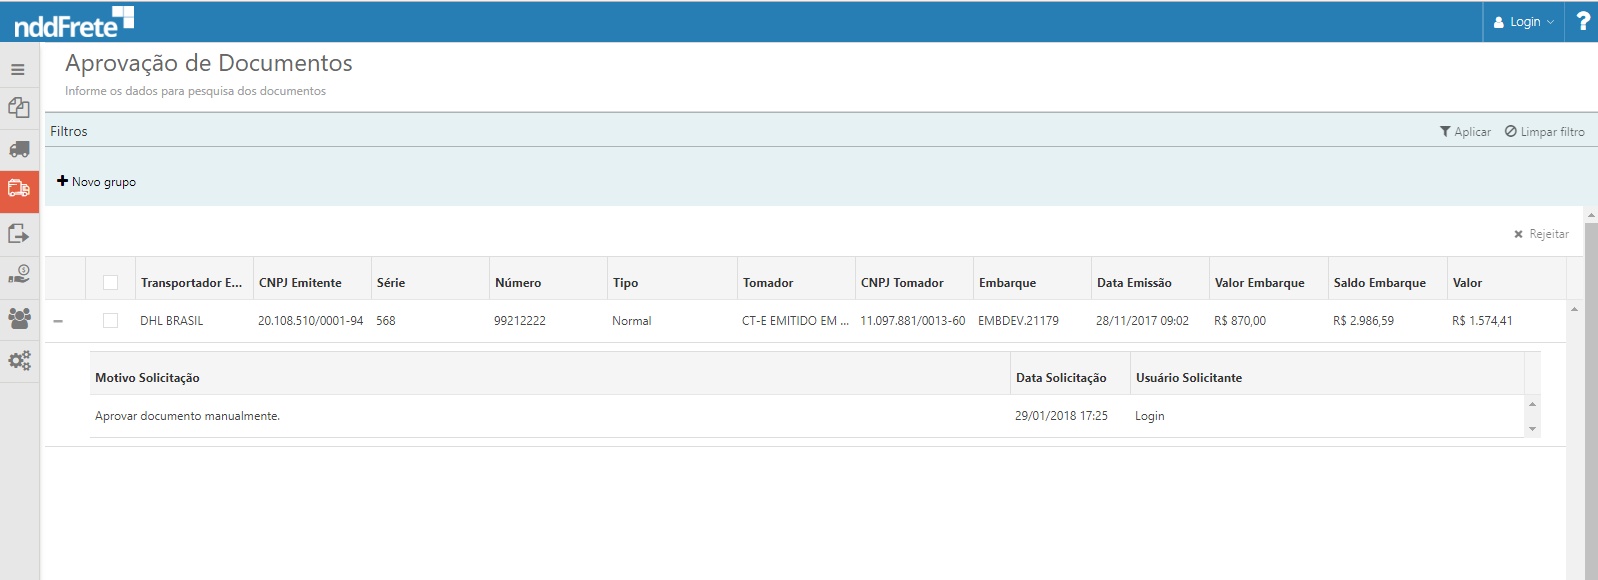
Task: Open the settings gears sidebar icon
Action: tap(19, 360)
